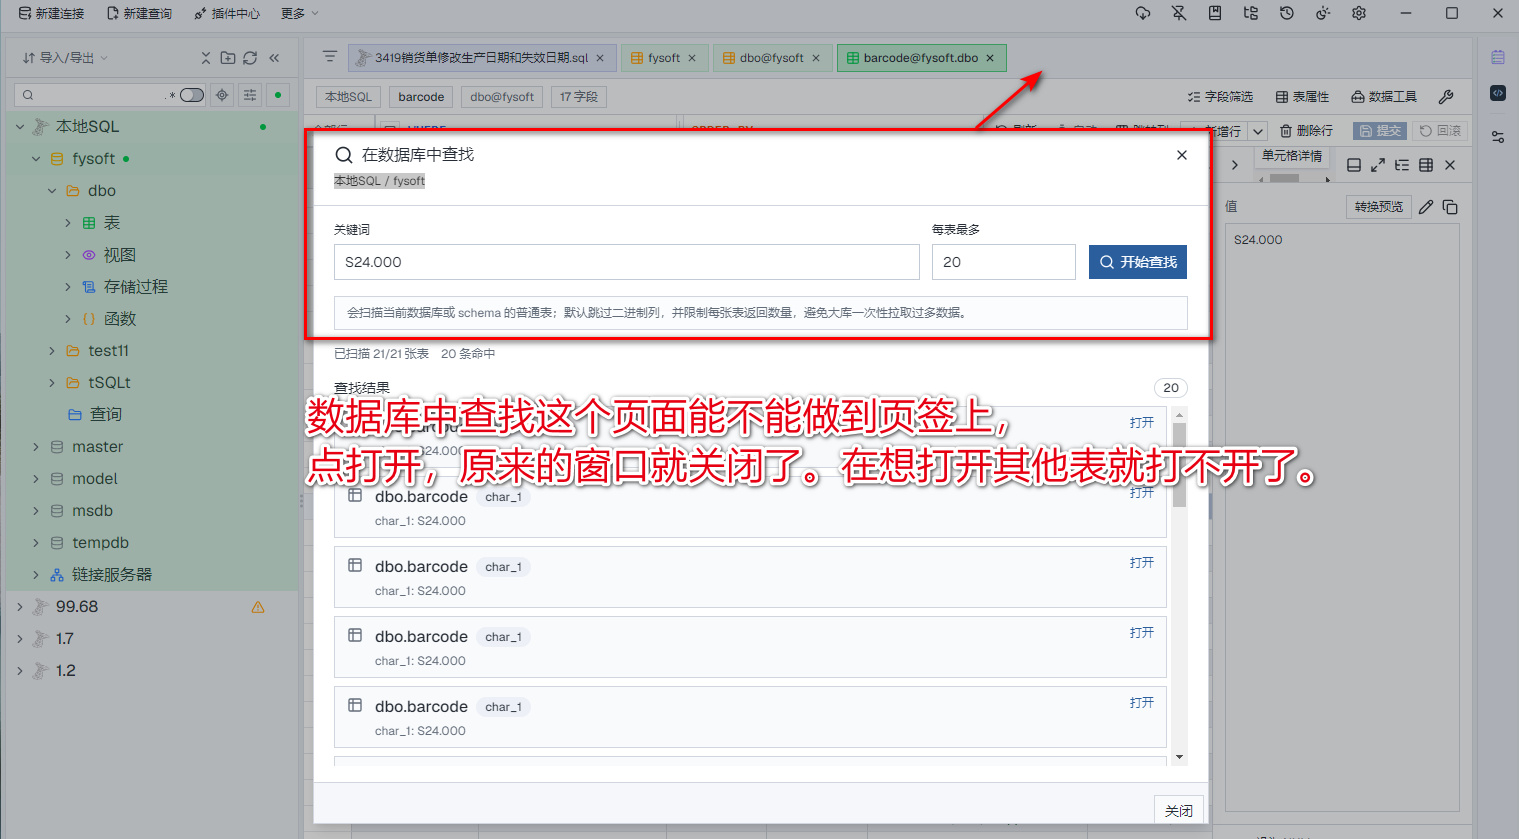Open the 导入/导出 dropdown
Viewport: 1519px width, 839px height.
pos(65,58)
